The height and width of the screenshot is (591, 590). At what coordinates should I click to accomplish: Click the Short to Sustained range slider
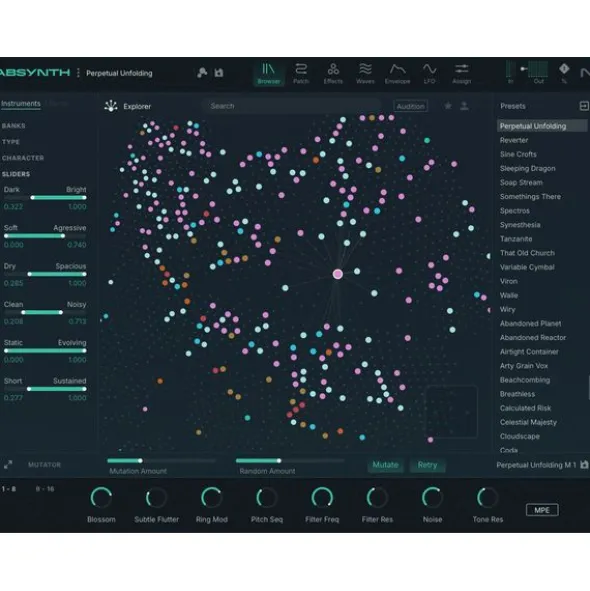(45, 389)
